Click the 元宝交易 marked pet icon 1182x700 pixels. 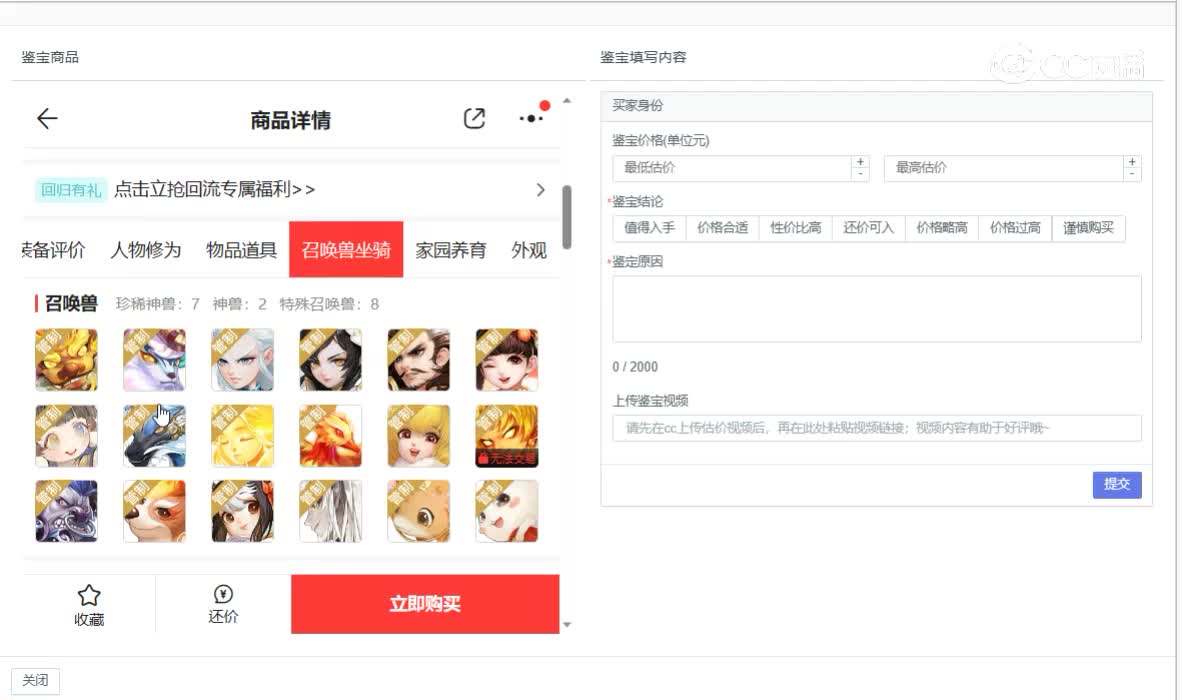(507, 435)
